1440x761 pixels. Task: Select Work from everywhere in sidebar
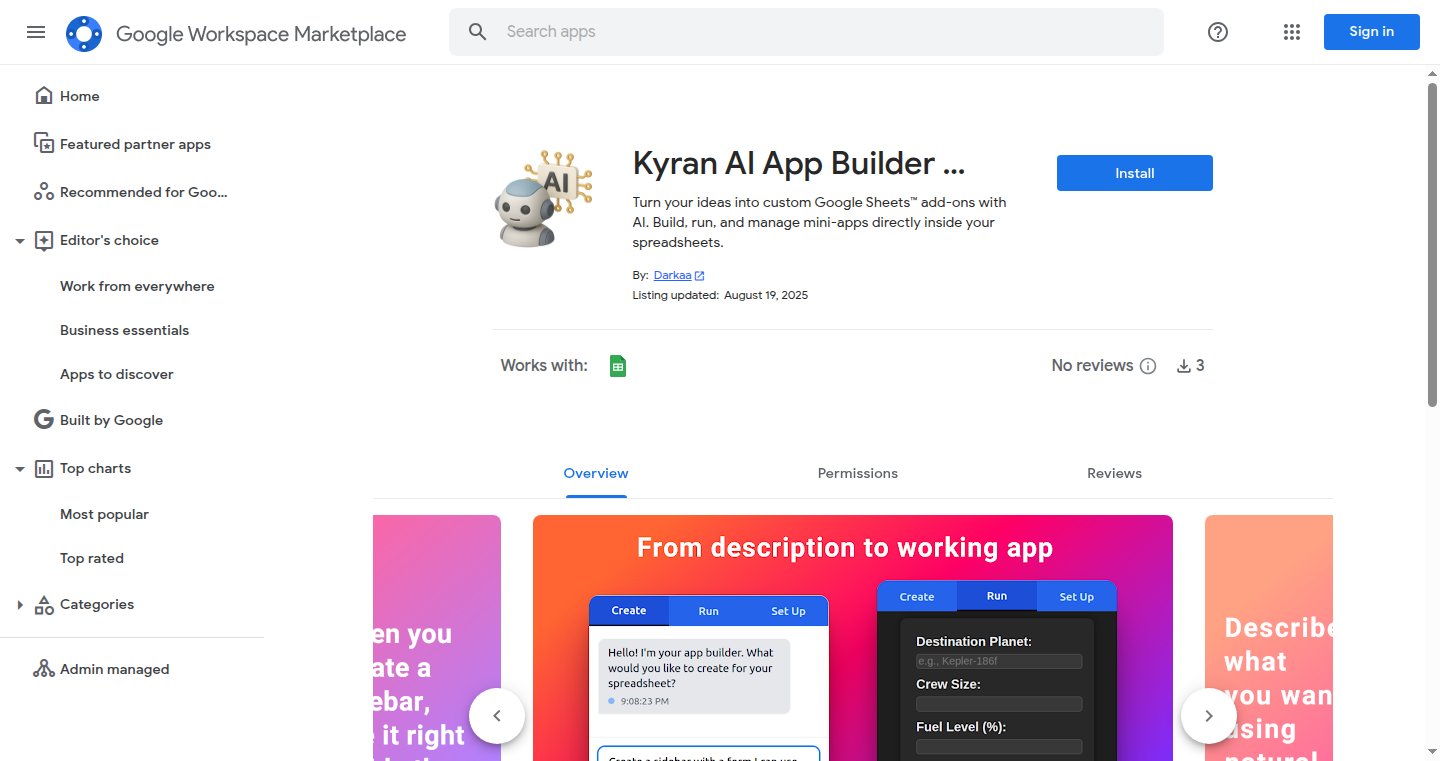click(137, 286)
